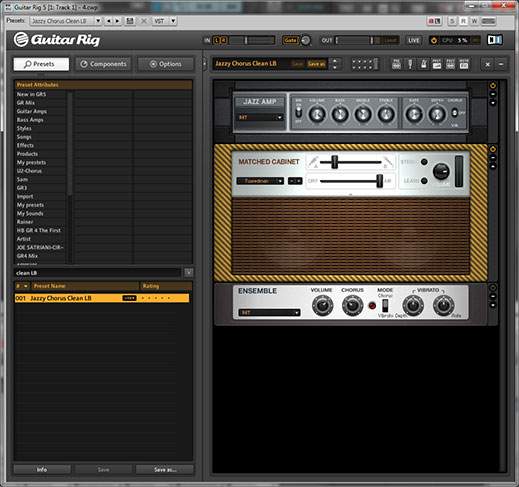Image resolution: width=519 pixels, height=487 pixels.
Task: Clear the rack with the X icon
Action: coord(487,64)
